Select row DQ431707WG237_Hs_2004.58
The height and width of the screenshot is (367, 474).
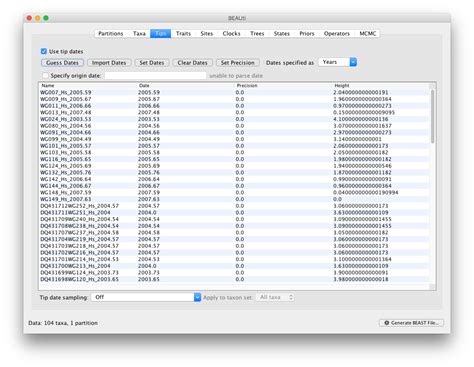[234, 232]
